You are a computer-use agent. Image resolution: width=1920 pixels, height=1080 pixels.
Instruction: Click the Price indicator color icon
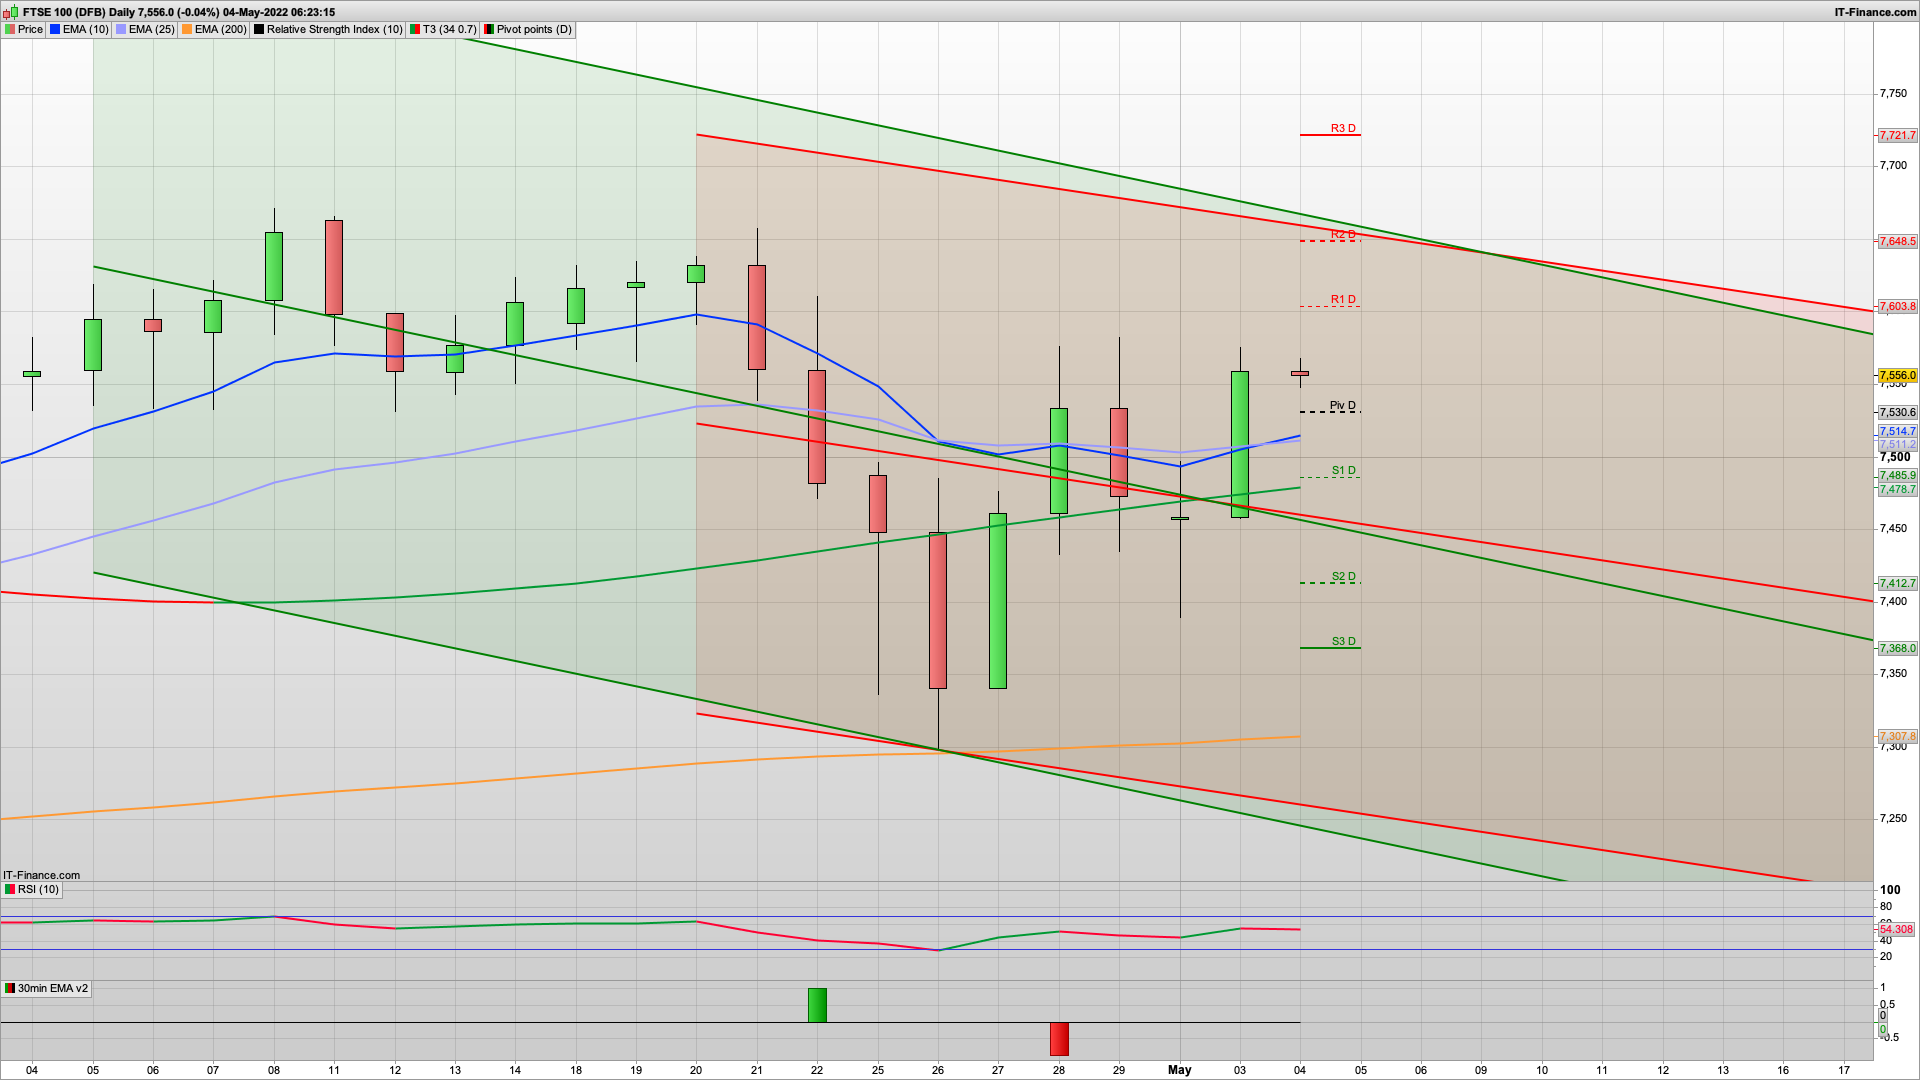point(10,29)
